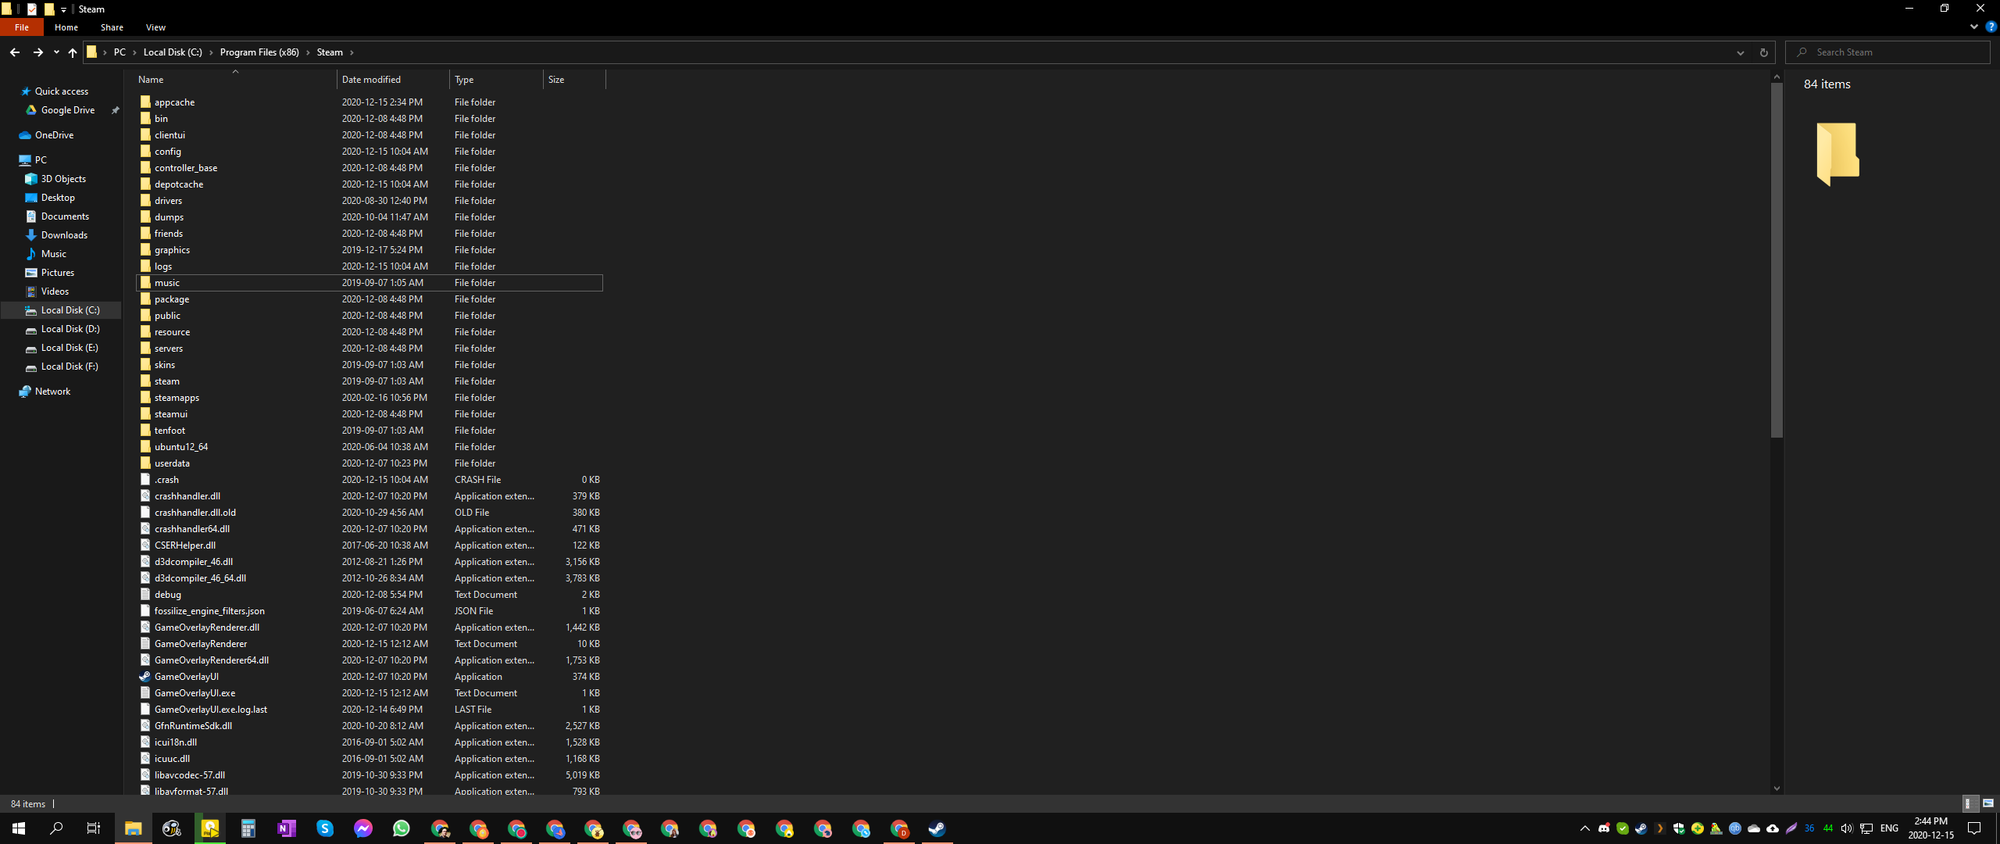Open the network status tray icon
This screenshot has width=2000, height=844.
click(x=1866, y=828)
